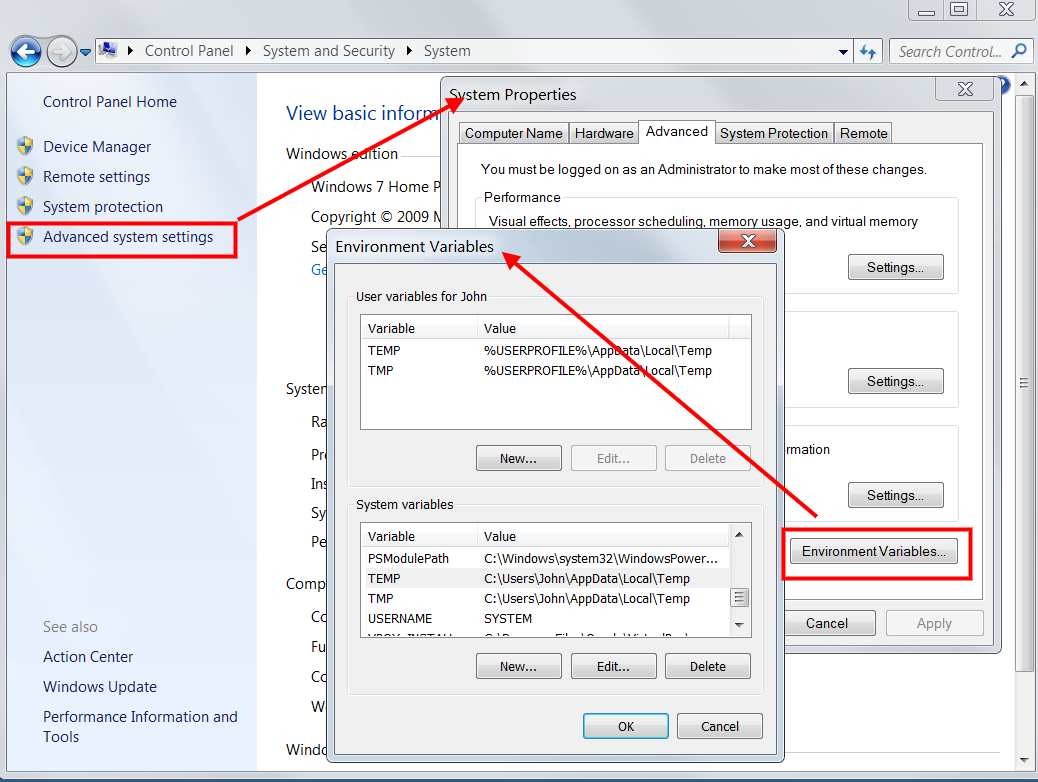The image size is (1038, 782).
Task: Click the system variables list scroll-up arrow
Action: [x=739, y=535]
